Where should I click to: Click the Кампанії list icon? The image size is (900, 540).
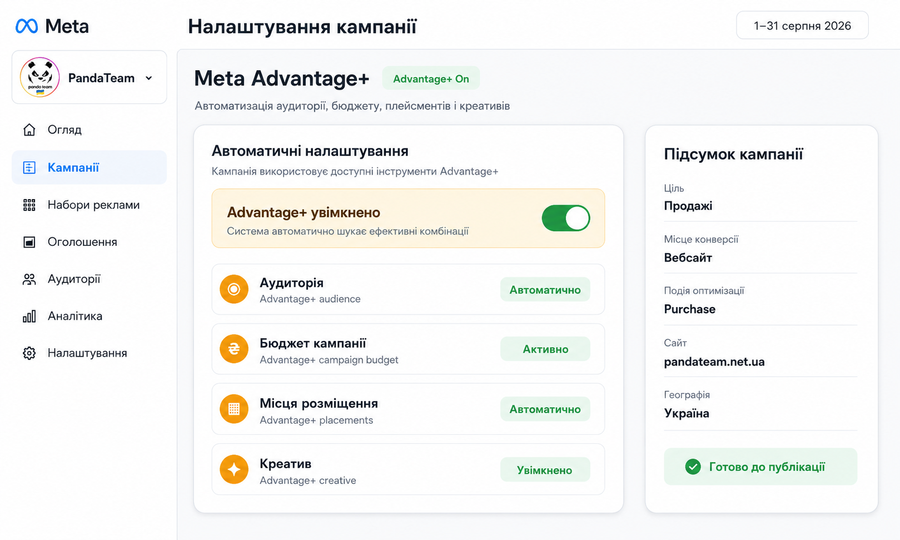(29, 168)
